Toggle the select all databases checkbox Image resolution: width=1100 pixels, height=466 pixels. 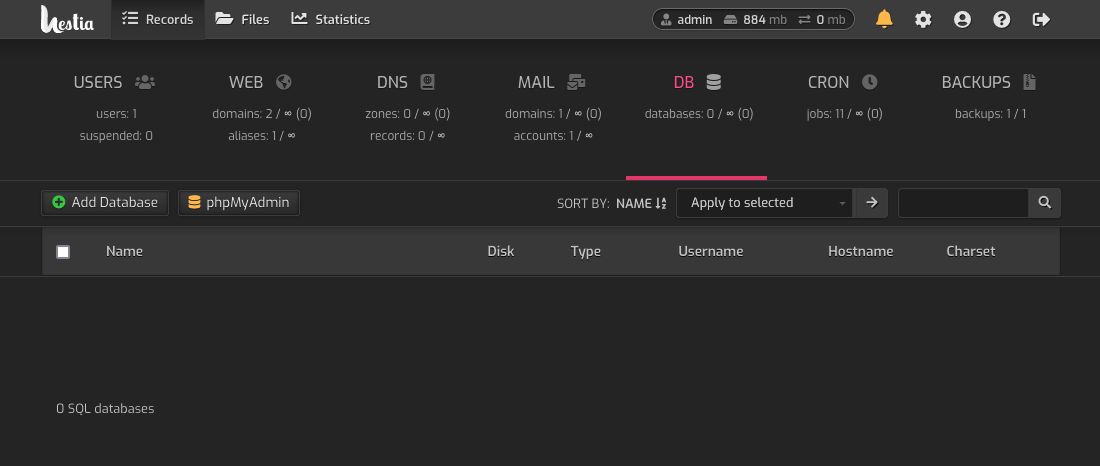tap(63, 252)
